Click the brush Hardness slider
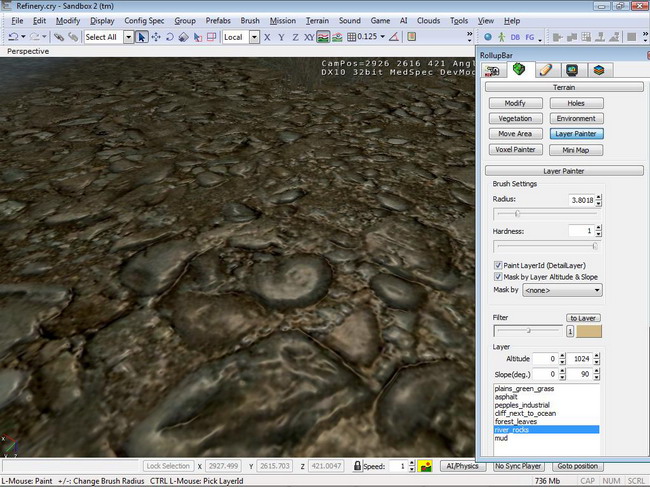This screenshot has width=650, height=487. point(546,246)
